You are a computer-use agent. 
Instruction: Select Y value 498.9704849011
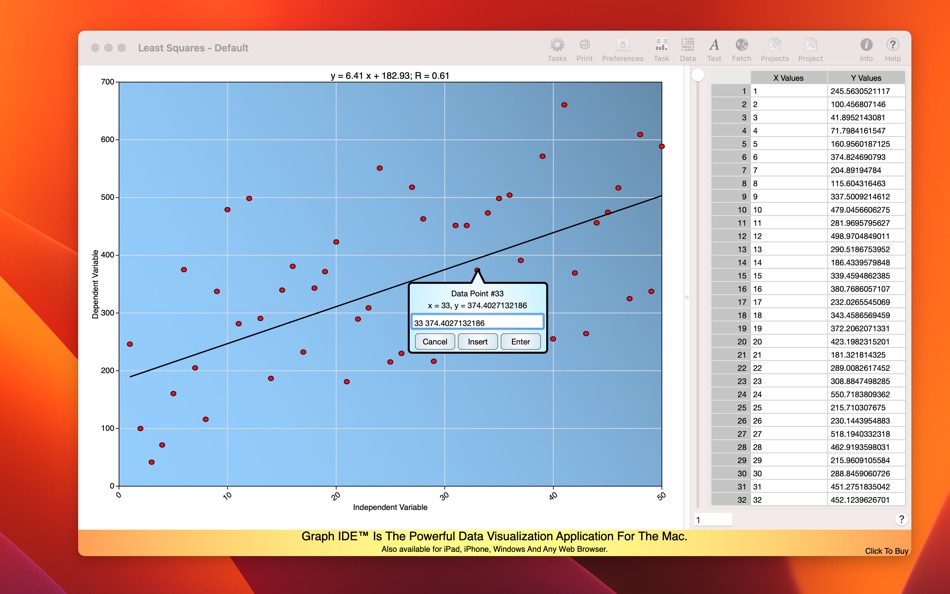866,236
